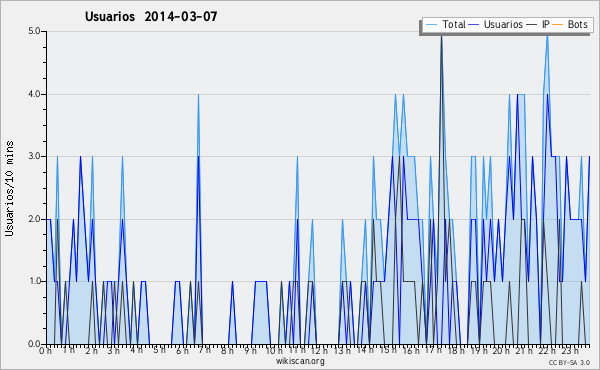Click the '22 h' x-axis tick label
Screen dimensions: 600x370
click(547, 350)
